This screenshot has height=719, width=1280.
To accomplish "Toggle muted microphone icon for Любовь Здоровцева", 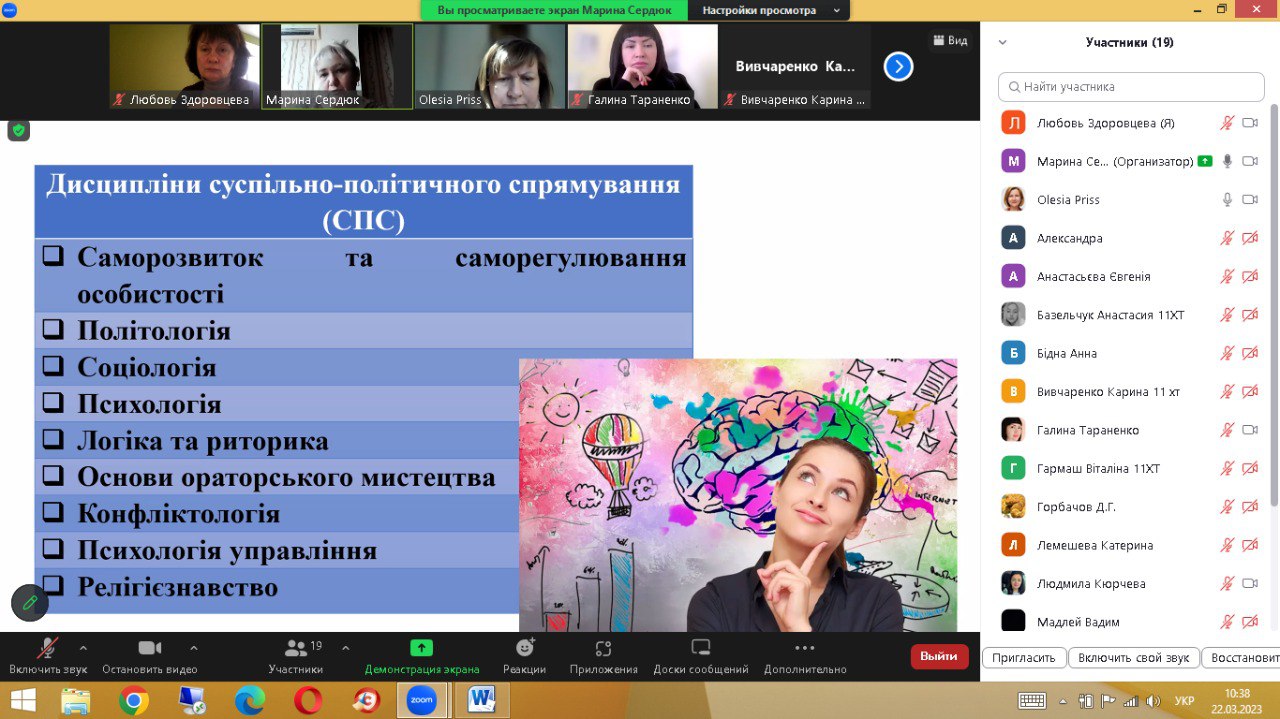I will point(1227,123).
